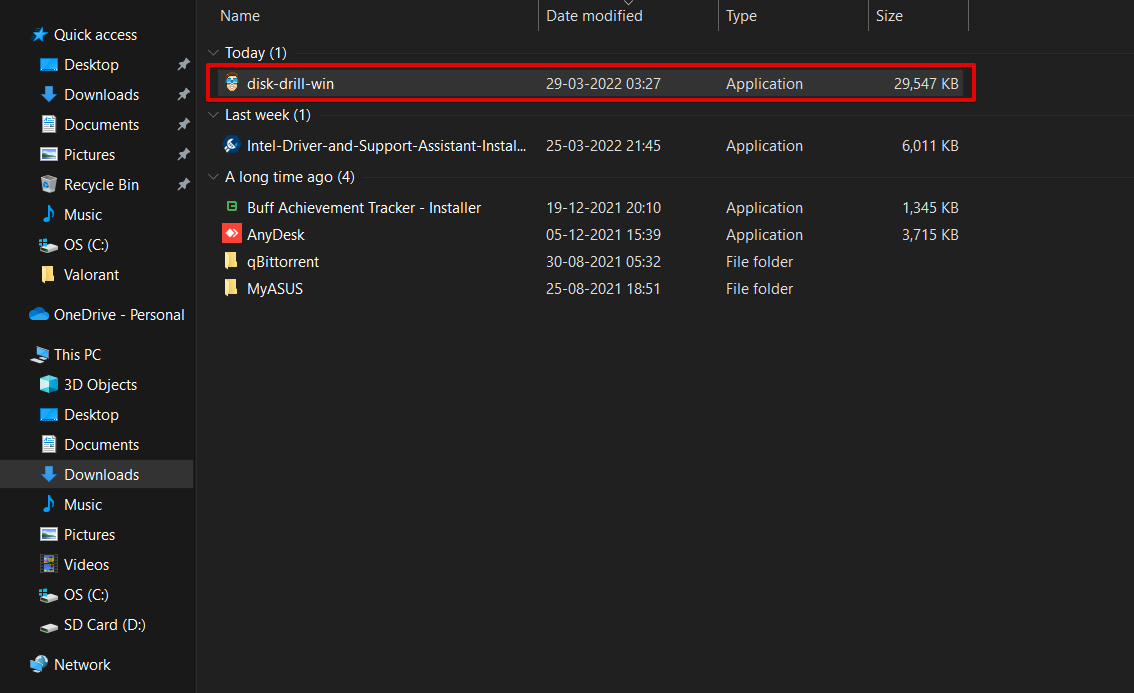
Task: Collapse the Last week (1) group chevron
Action: [213, 114]
